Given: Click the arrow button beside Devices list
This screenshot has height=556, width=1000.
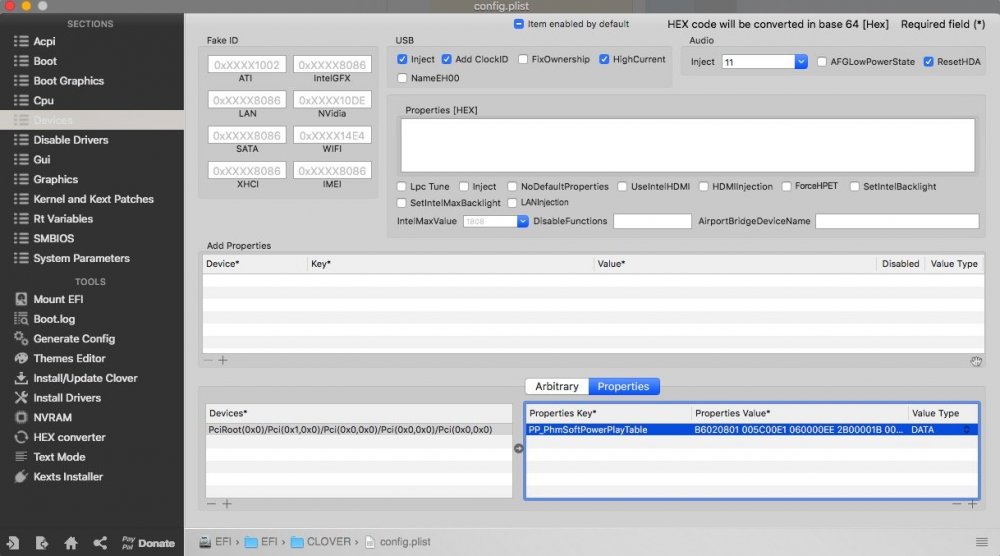Looking at the screenshot, I should point(518,449).
